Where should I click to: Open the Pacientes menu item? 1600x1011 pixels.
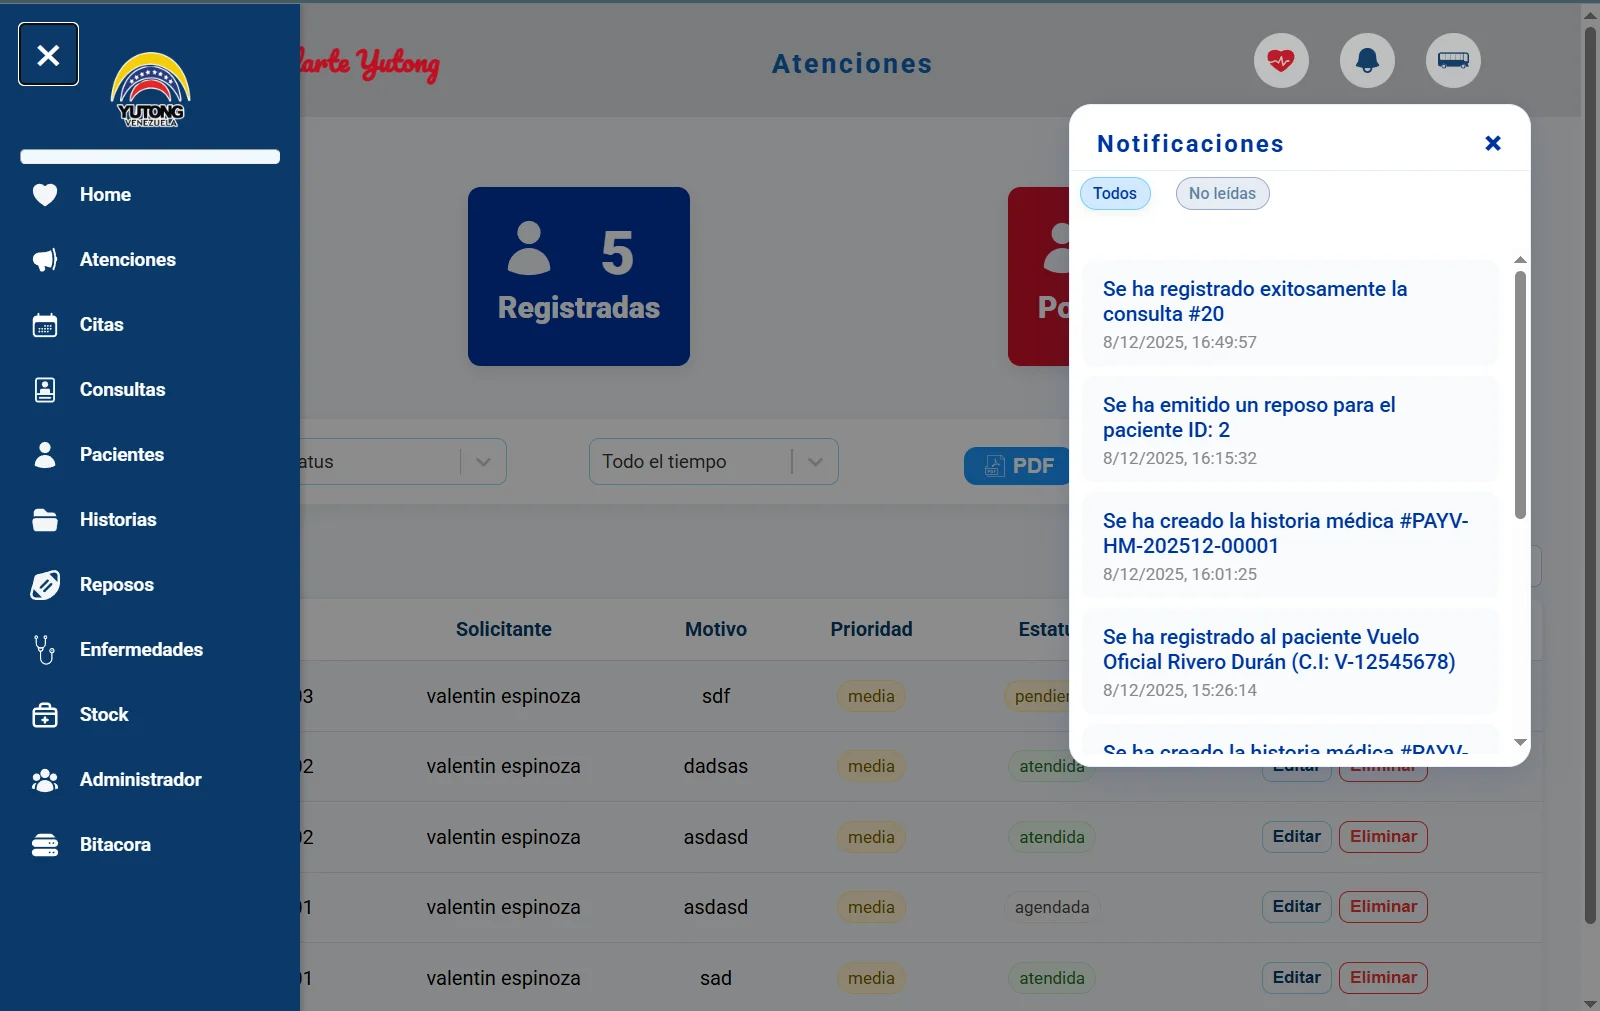coord(122,455)
